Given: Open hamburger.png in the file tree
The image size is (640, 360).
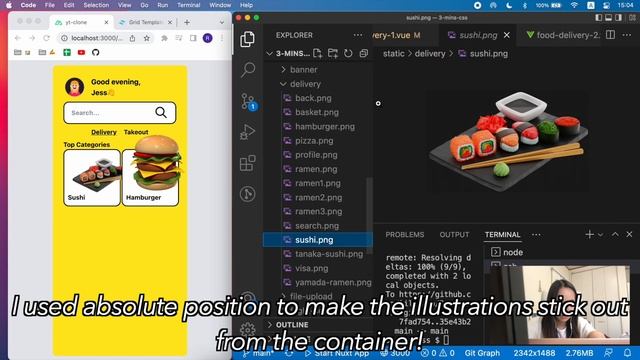Looking at the screenshot, I should (324, 127).
